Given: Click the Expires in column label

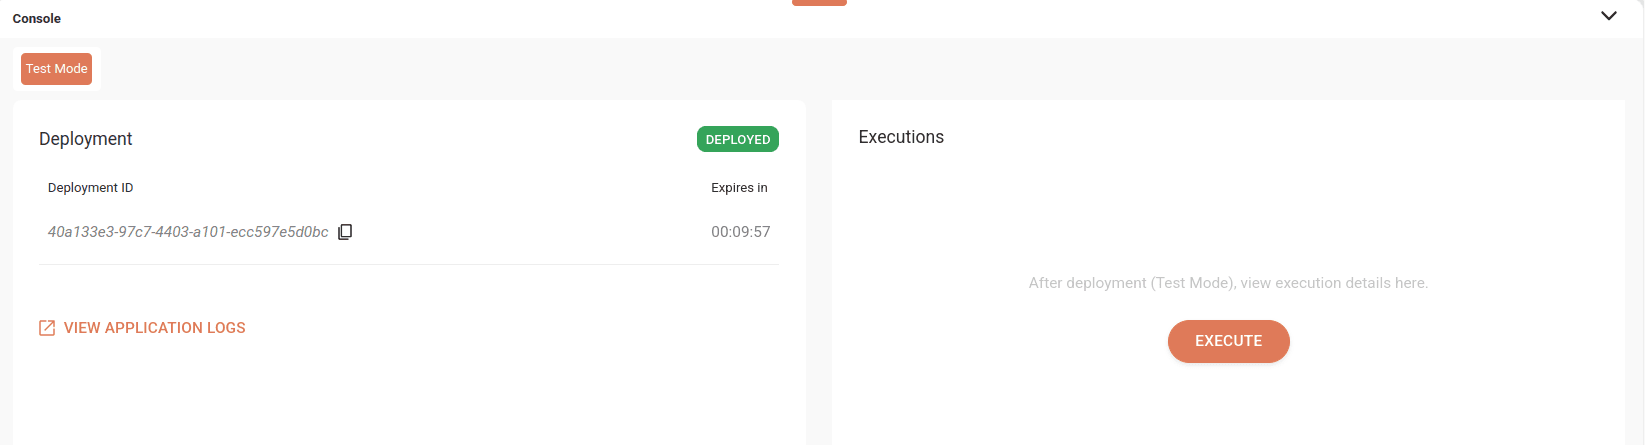Looking at the screenshot, I should (x=739, y=188).
